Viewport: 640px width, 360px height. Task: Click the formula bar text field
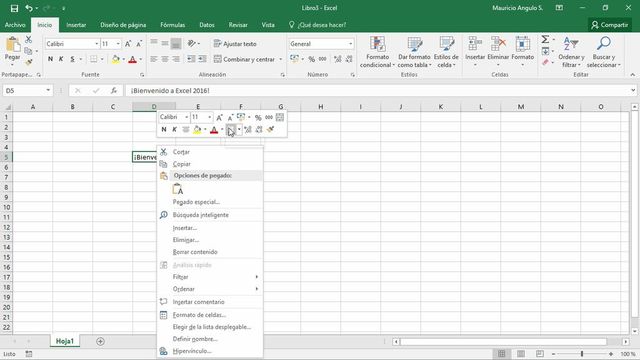(x=378, y=91)
